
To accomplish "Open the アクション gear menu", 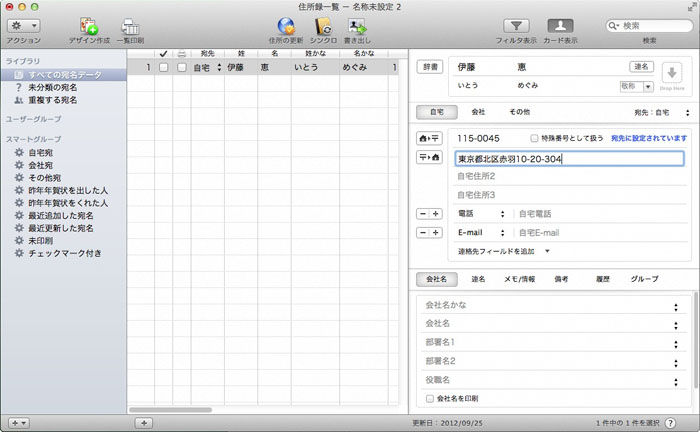I will pos(22,25).
